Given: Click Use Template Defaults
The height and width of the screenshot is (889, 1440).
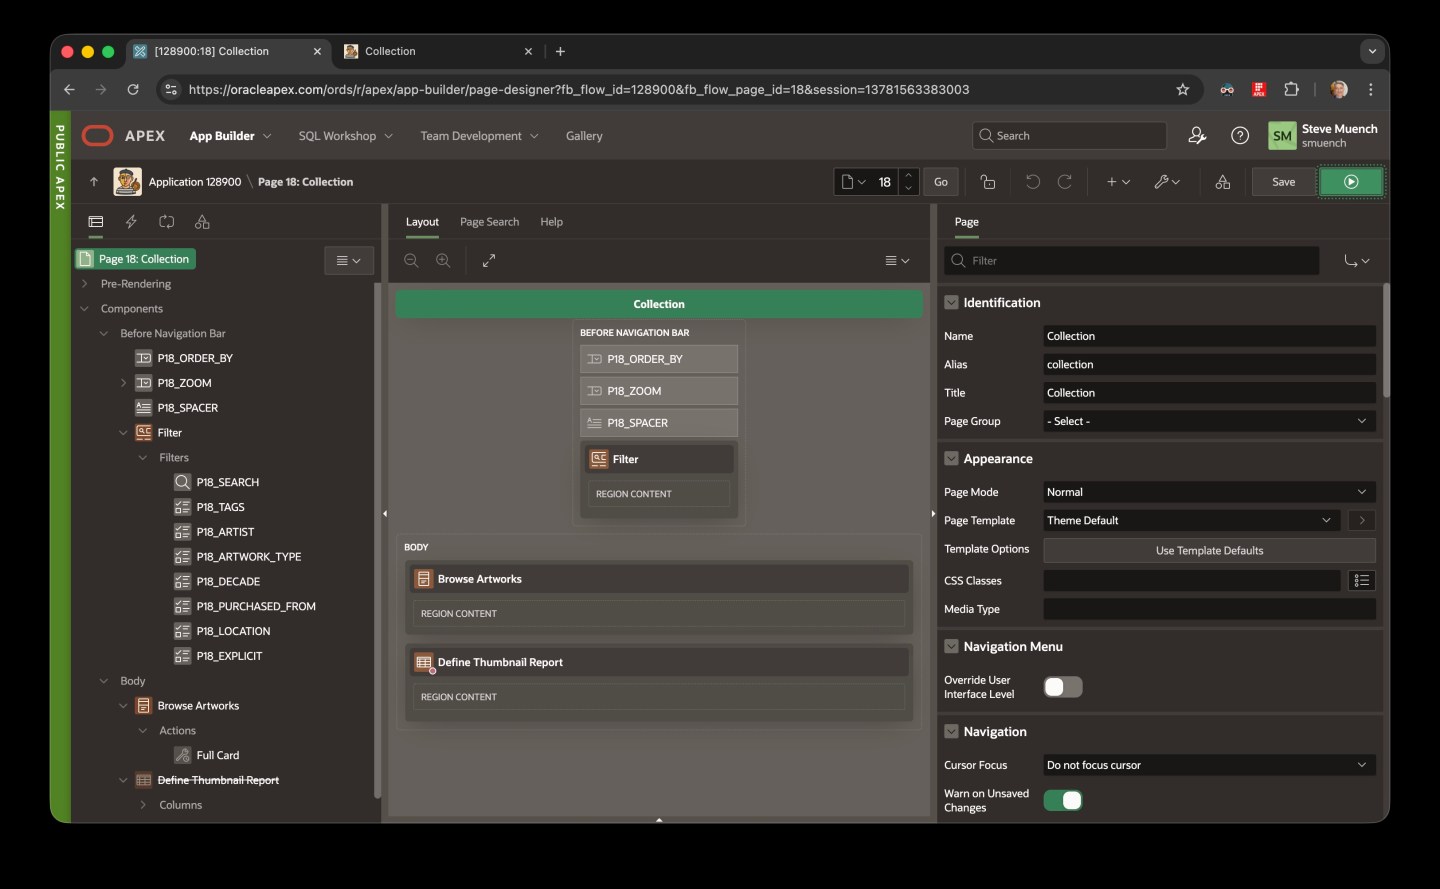Looking at the screenshot, I should pos(1209,550).
